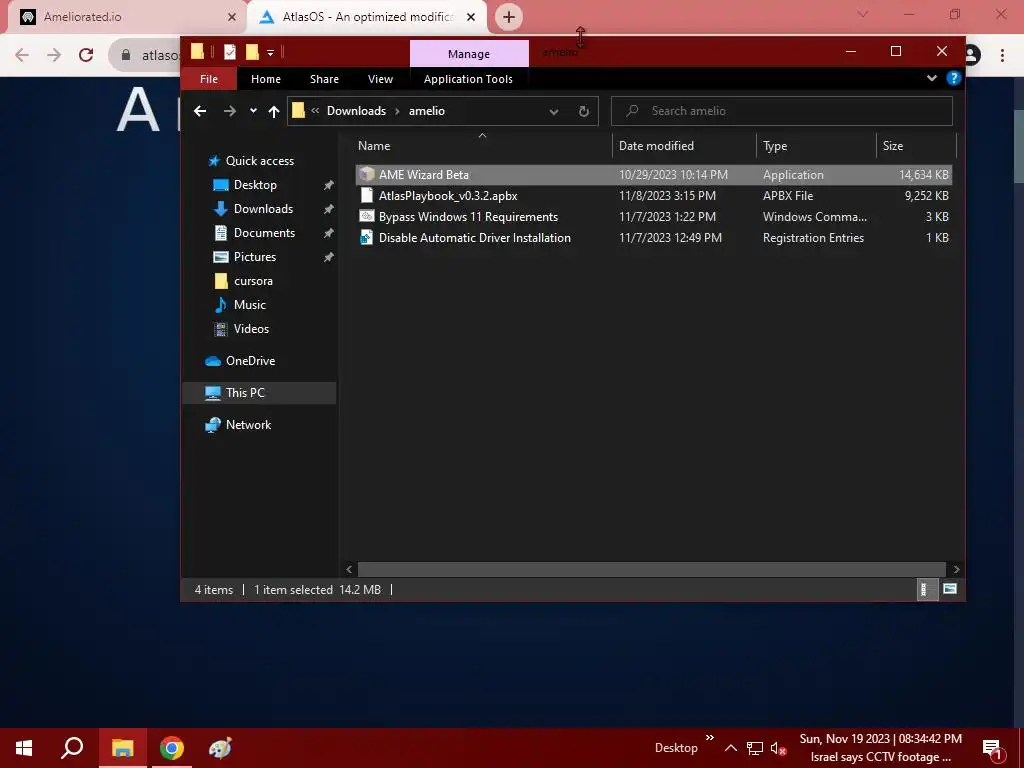Open a new Chrome tab
The width and height of the screenshot is (1024, 768).
pos(509,17)
